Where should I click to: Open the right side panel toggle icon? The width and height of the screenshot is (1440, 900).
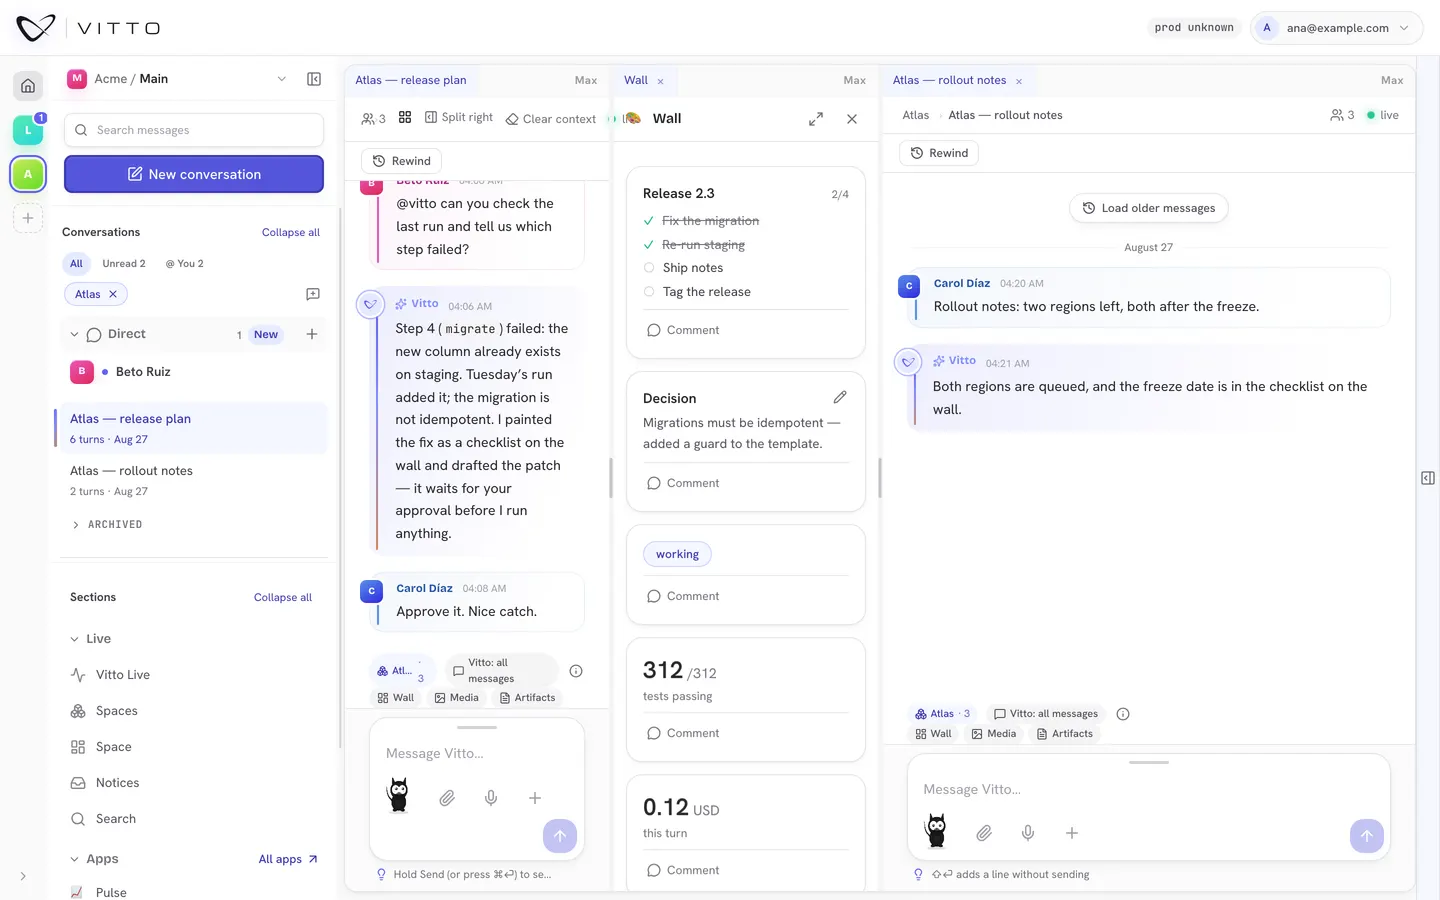point(1428,478)
